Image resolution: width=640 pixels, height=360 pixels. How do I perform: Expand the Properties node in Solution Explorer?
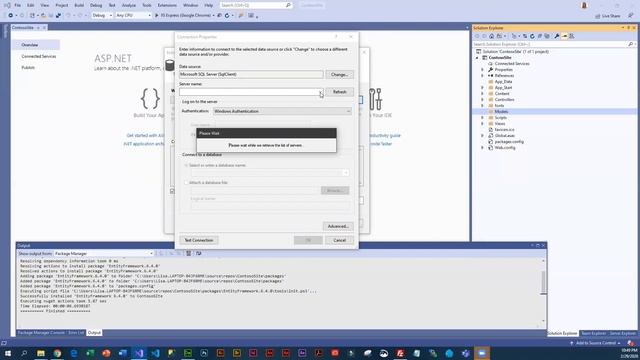coord(482,70)
